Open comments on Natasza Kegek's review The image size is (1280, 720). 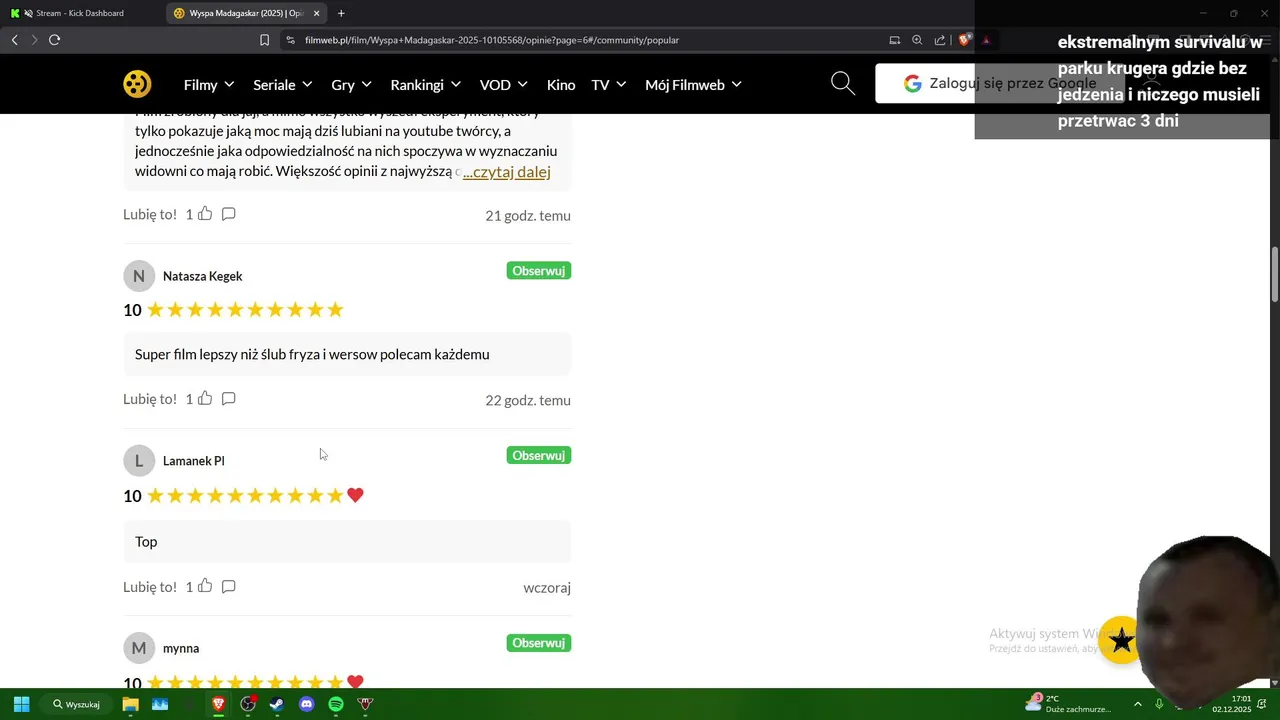(x=228, y=399)
